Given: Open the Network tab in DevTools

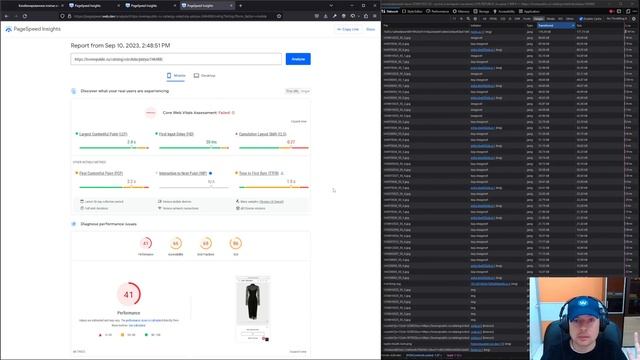Looking at the screenshot, I should pyautogui.click(x=390, y=11).
